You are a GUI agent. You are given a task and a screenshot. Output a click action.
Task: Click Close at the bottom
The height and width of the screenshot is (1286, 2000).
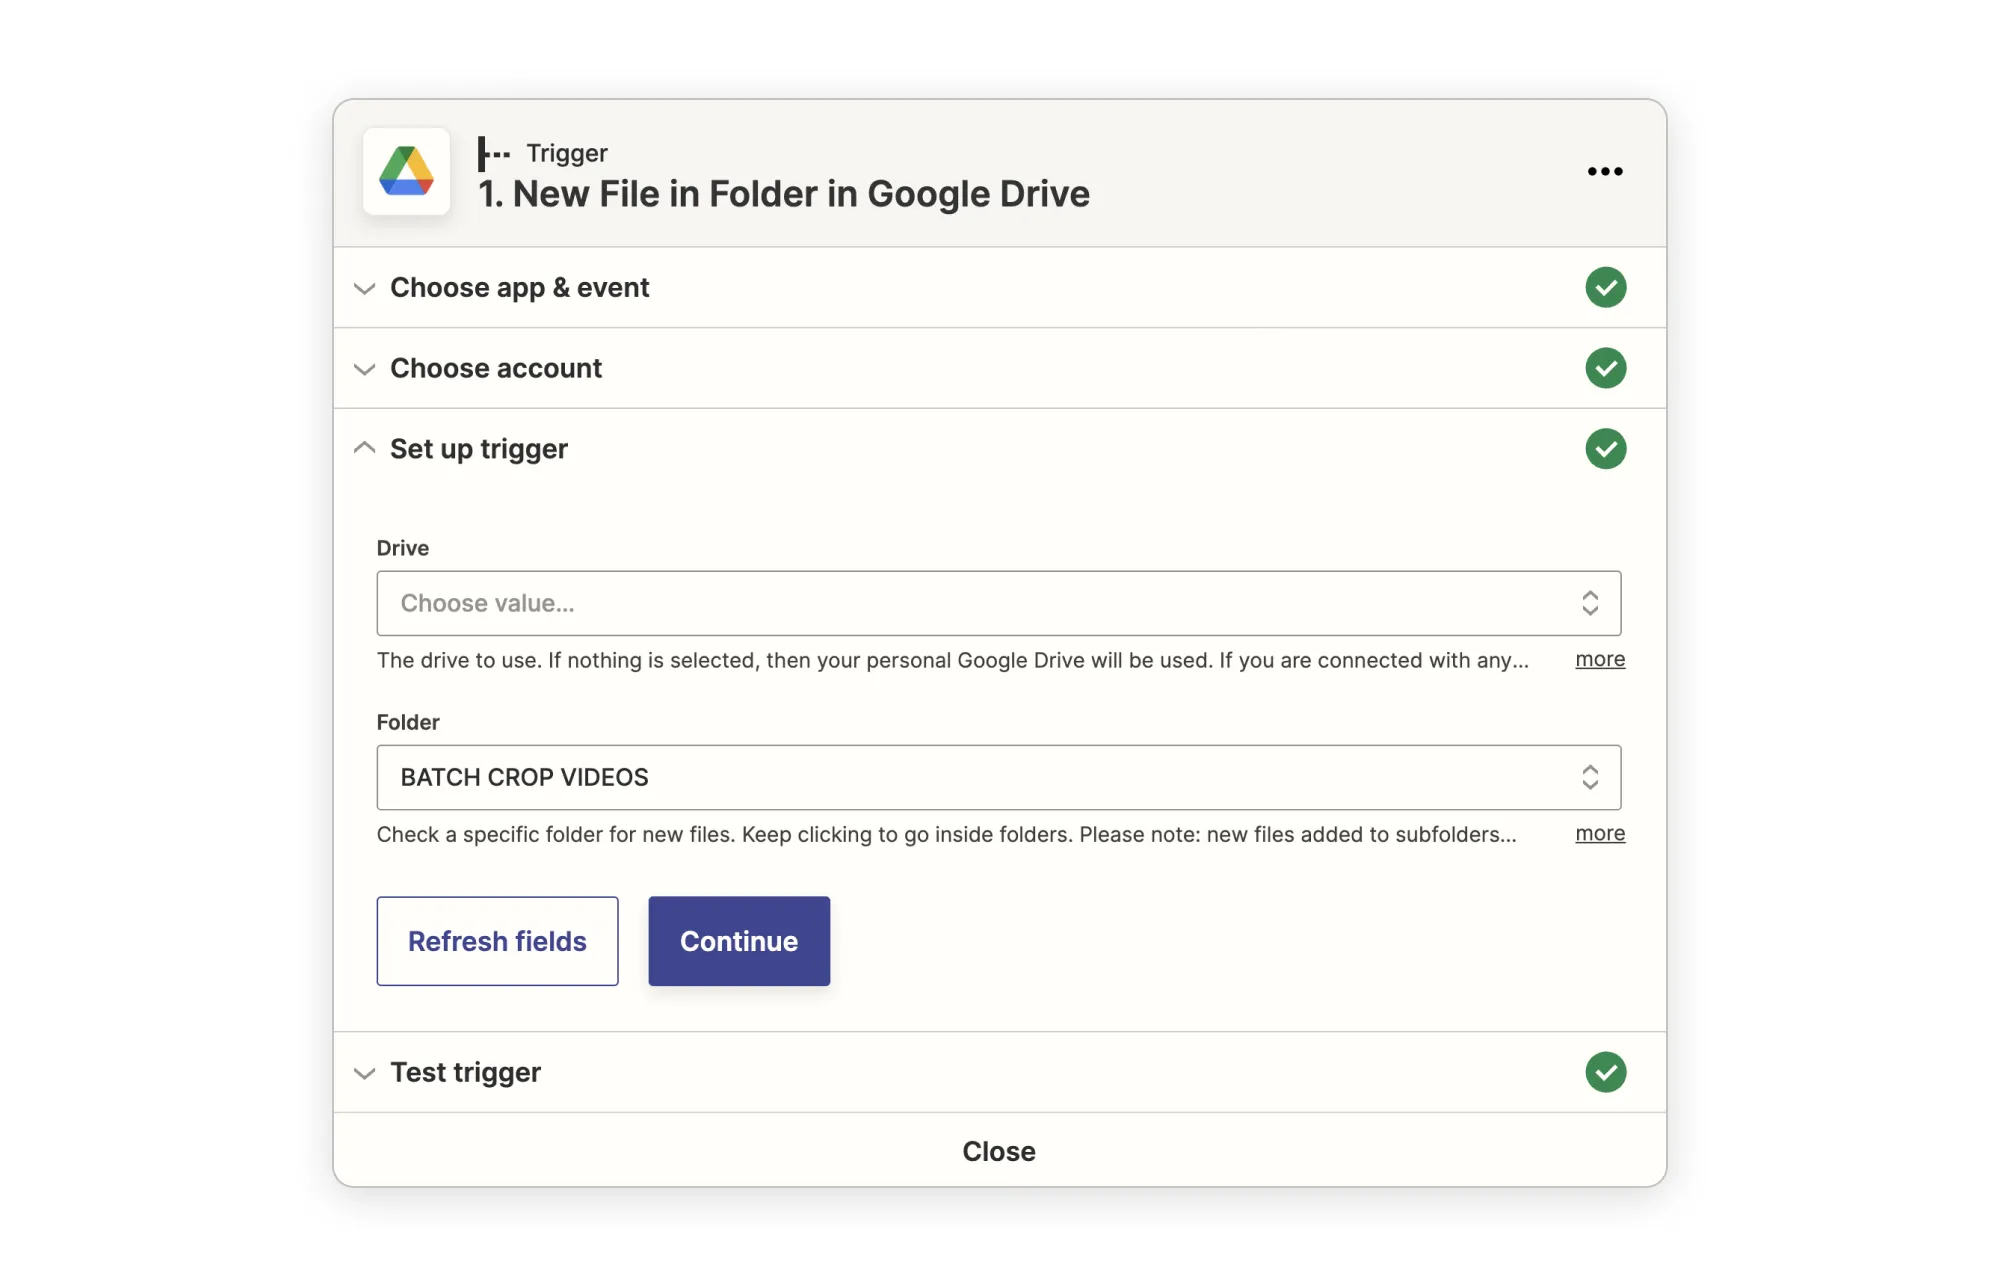click(x=999, y=1151)
